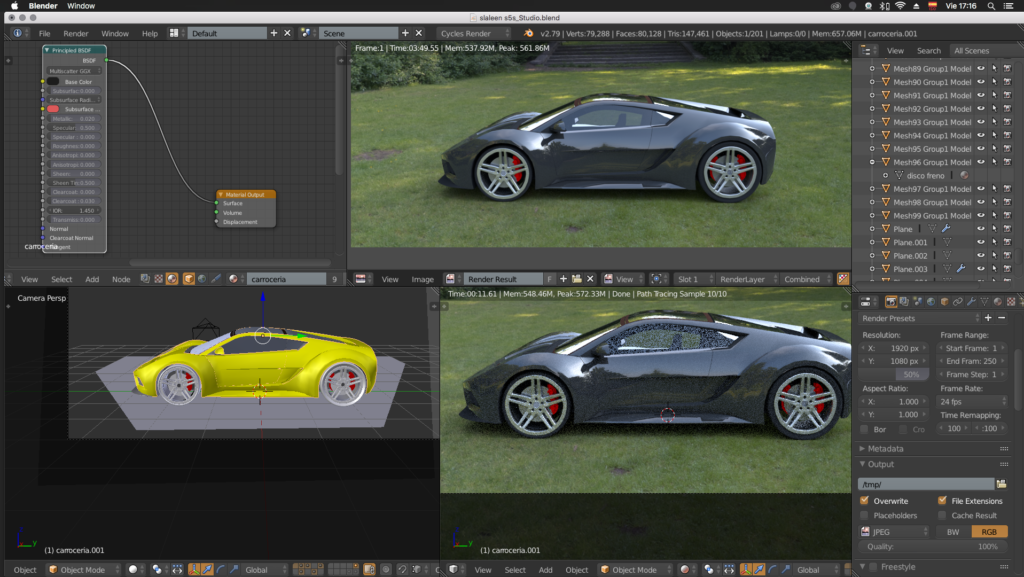
Task: Click the material icon next to disco freno
Action: click(x=965, y=175)
